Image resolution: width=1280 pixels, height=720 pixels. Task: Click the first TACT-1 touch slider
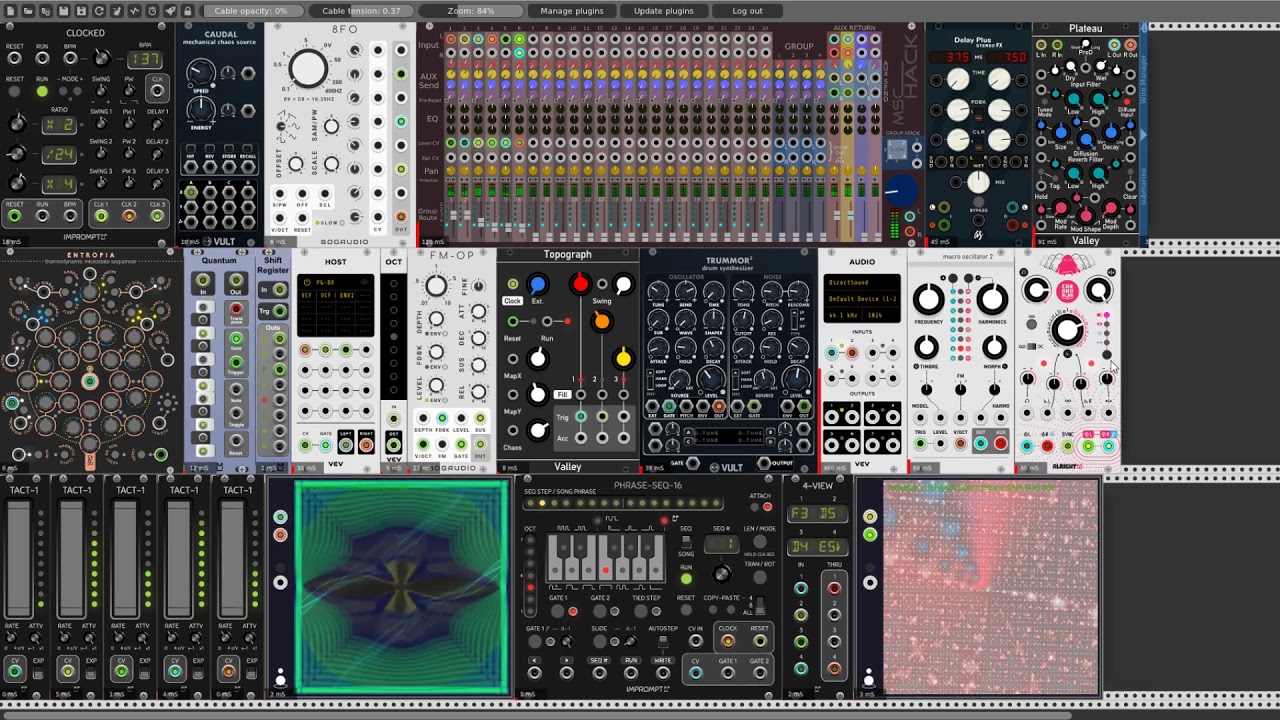point(19,559)
